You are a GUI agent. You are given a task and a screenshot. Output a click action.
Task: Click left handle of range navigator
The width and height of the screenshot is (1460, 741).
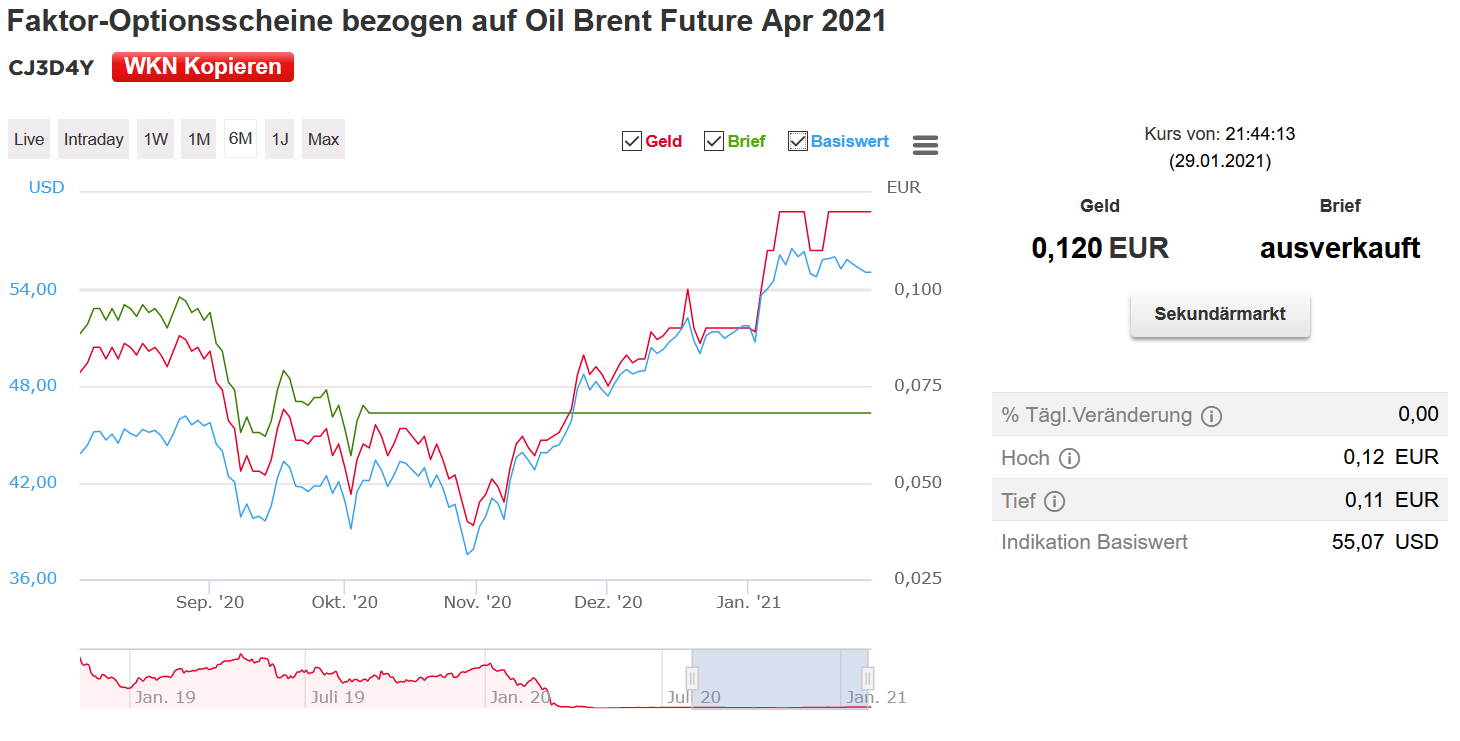point(692,678)
